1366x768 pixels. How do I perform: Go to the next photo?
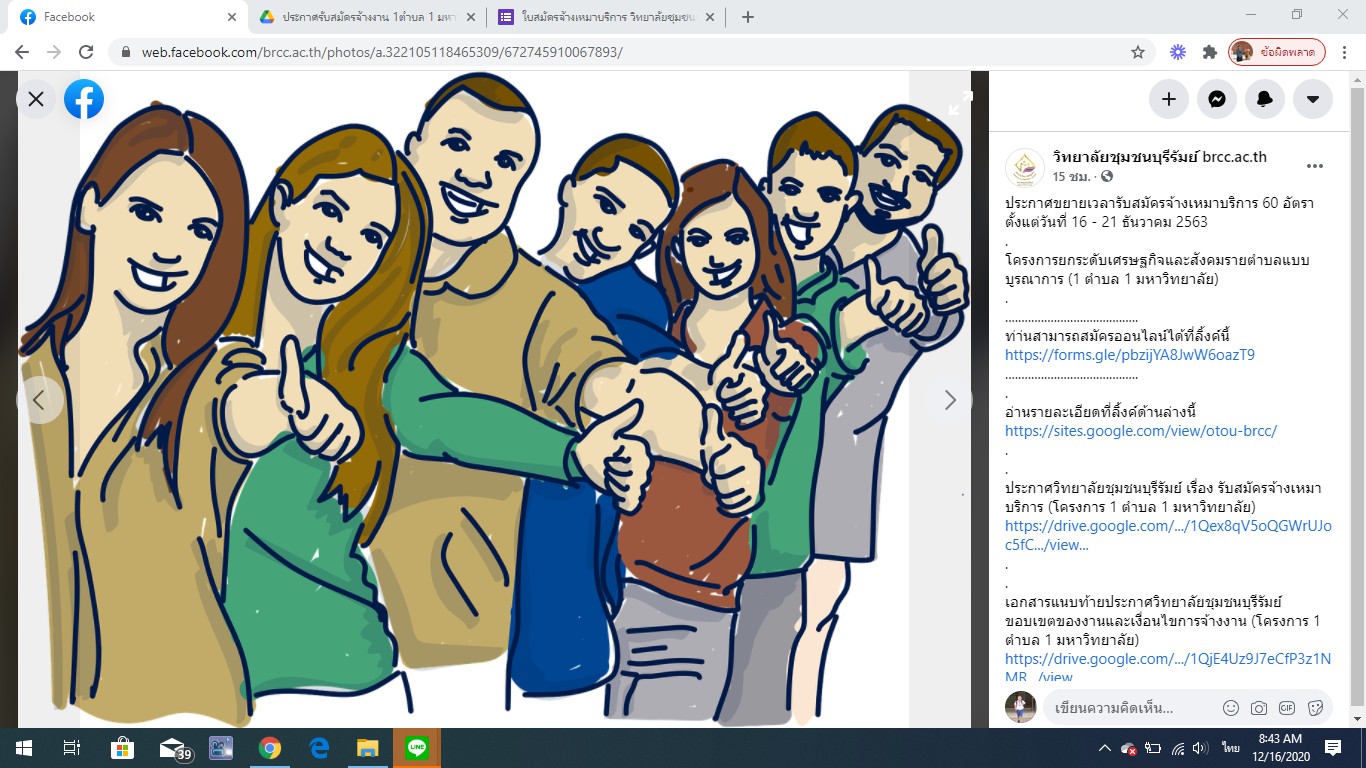coord(949,400)
